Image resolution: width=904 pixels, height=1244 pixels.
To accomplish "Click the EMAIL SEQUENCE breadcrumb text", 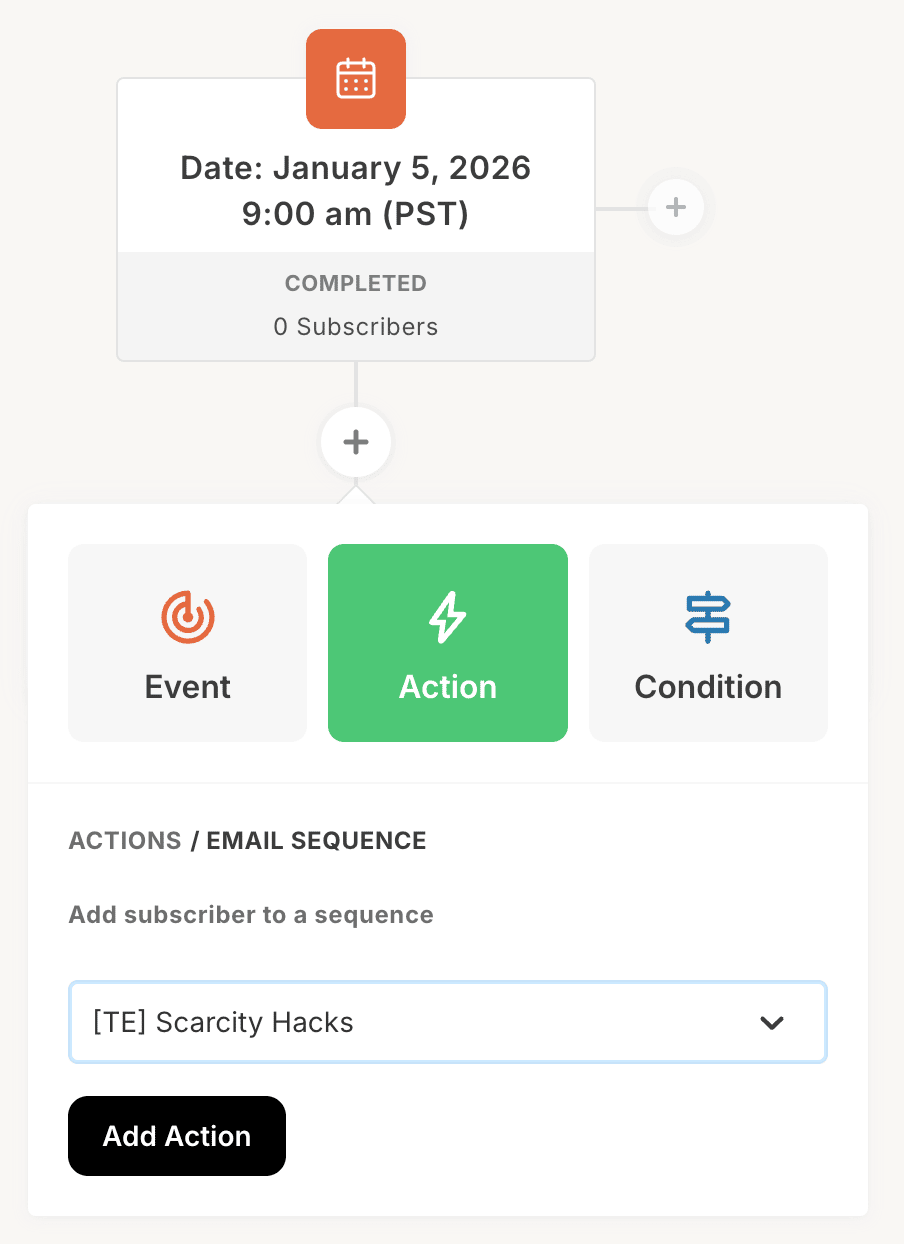I will (x=316, y=841).
